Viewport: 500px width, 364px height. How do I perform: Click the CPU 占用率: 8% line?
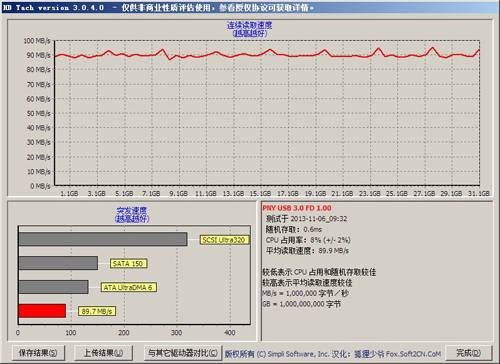coord(308,240)
